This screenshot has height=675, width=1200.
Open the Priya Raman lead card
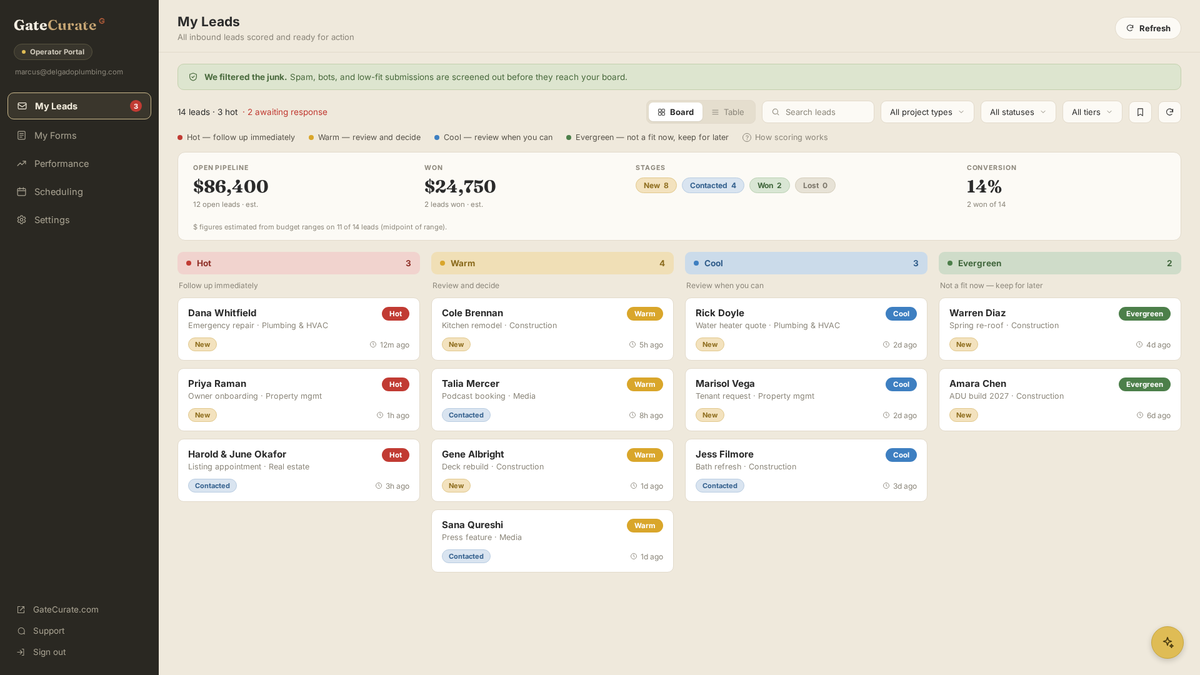coord(299,400)
